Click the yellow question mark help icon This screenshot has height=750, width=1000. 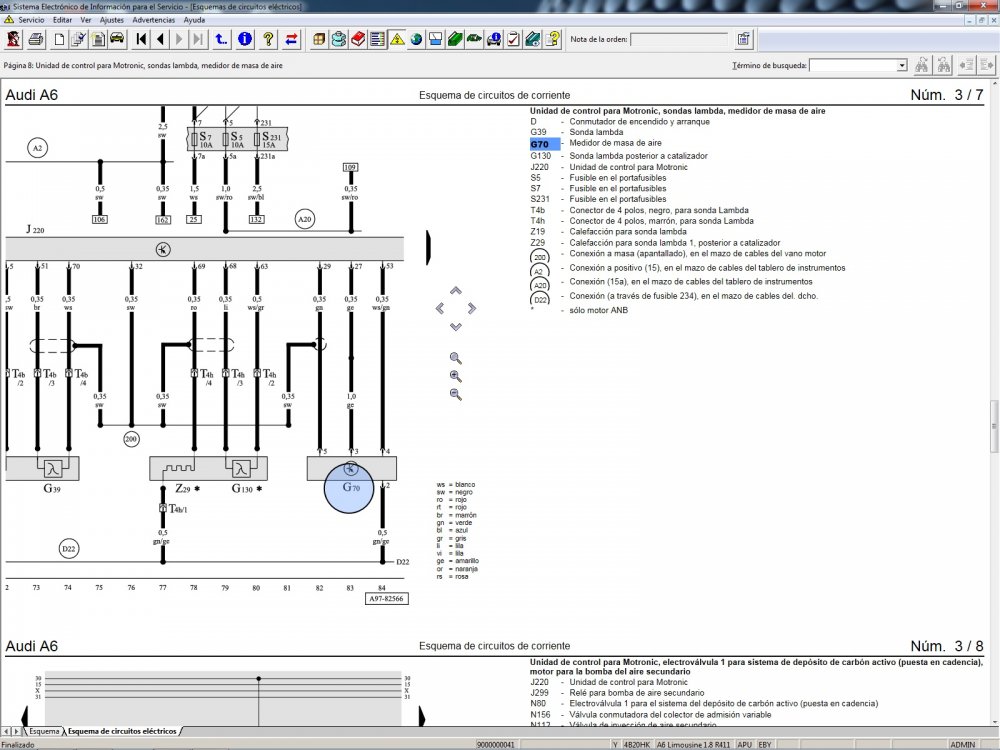click(269, 40)
